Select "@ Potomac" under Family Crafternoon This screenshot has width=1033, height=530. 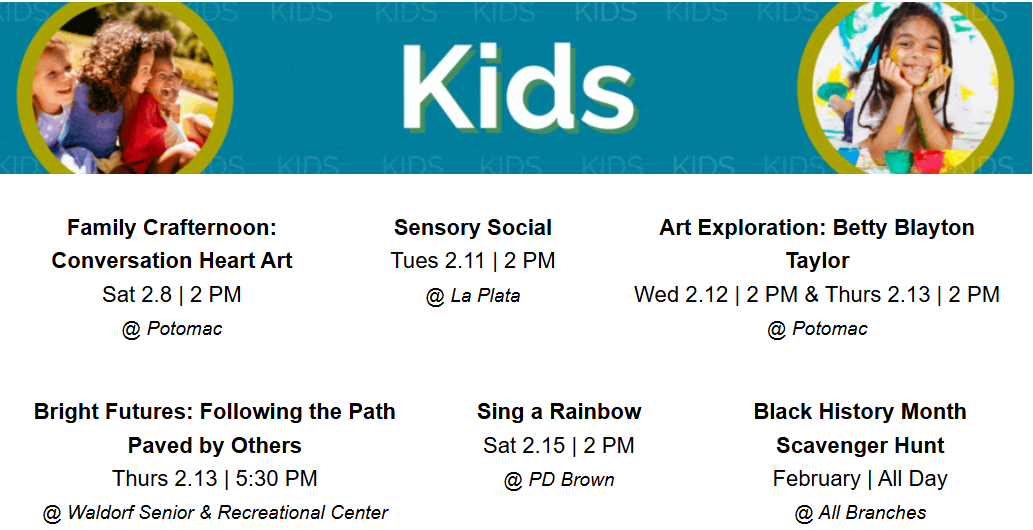(172, 329)
